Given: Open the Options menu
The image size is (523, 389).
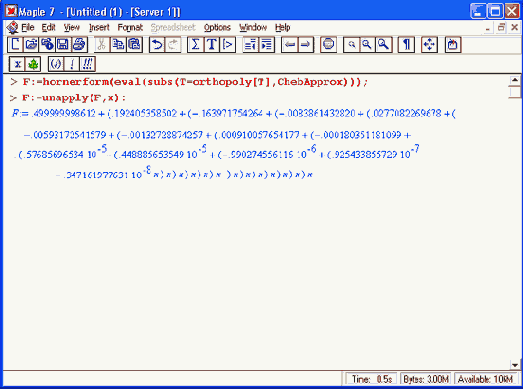Looking at the screenshot, I should [x=217, y=27].
